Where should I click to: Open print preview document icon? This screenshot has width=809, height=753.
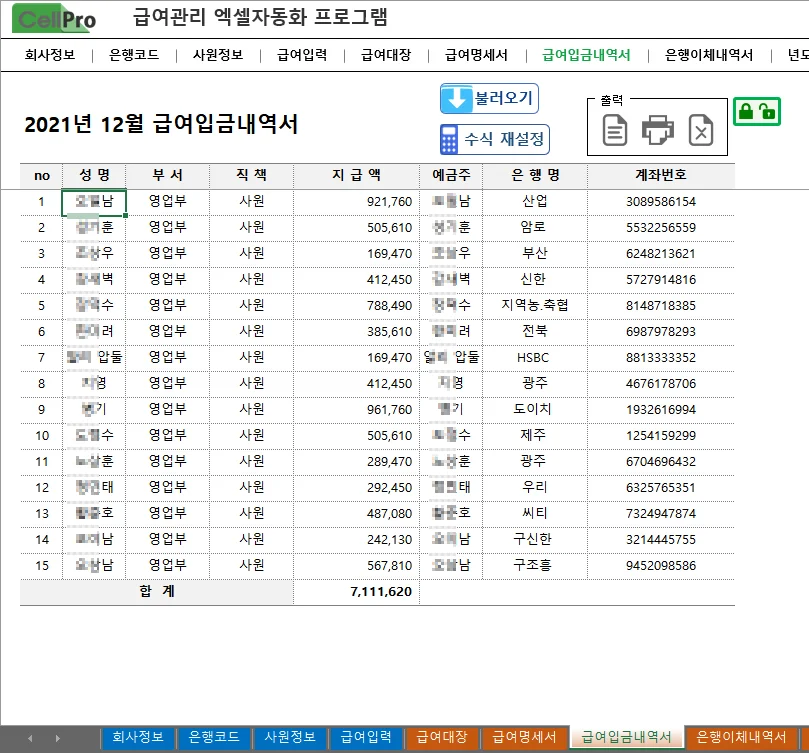tap(614, 130)
